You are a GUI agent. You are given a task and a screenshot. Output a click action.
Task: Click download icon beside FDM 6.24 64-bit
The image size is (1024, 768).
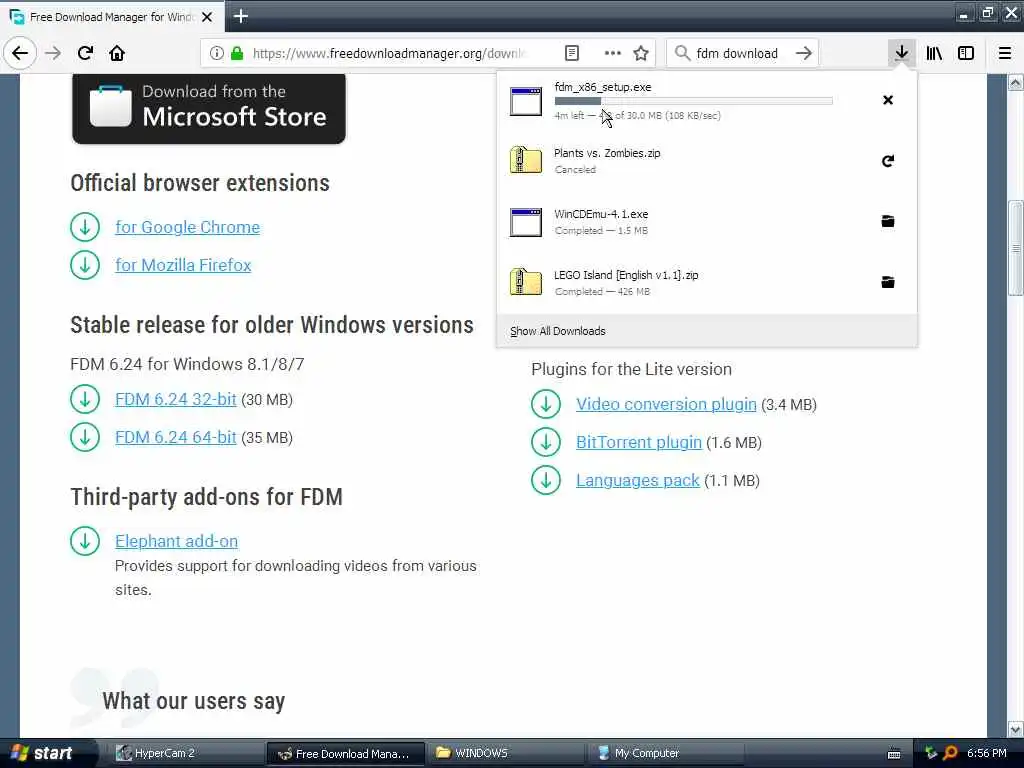(85, 437)
